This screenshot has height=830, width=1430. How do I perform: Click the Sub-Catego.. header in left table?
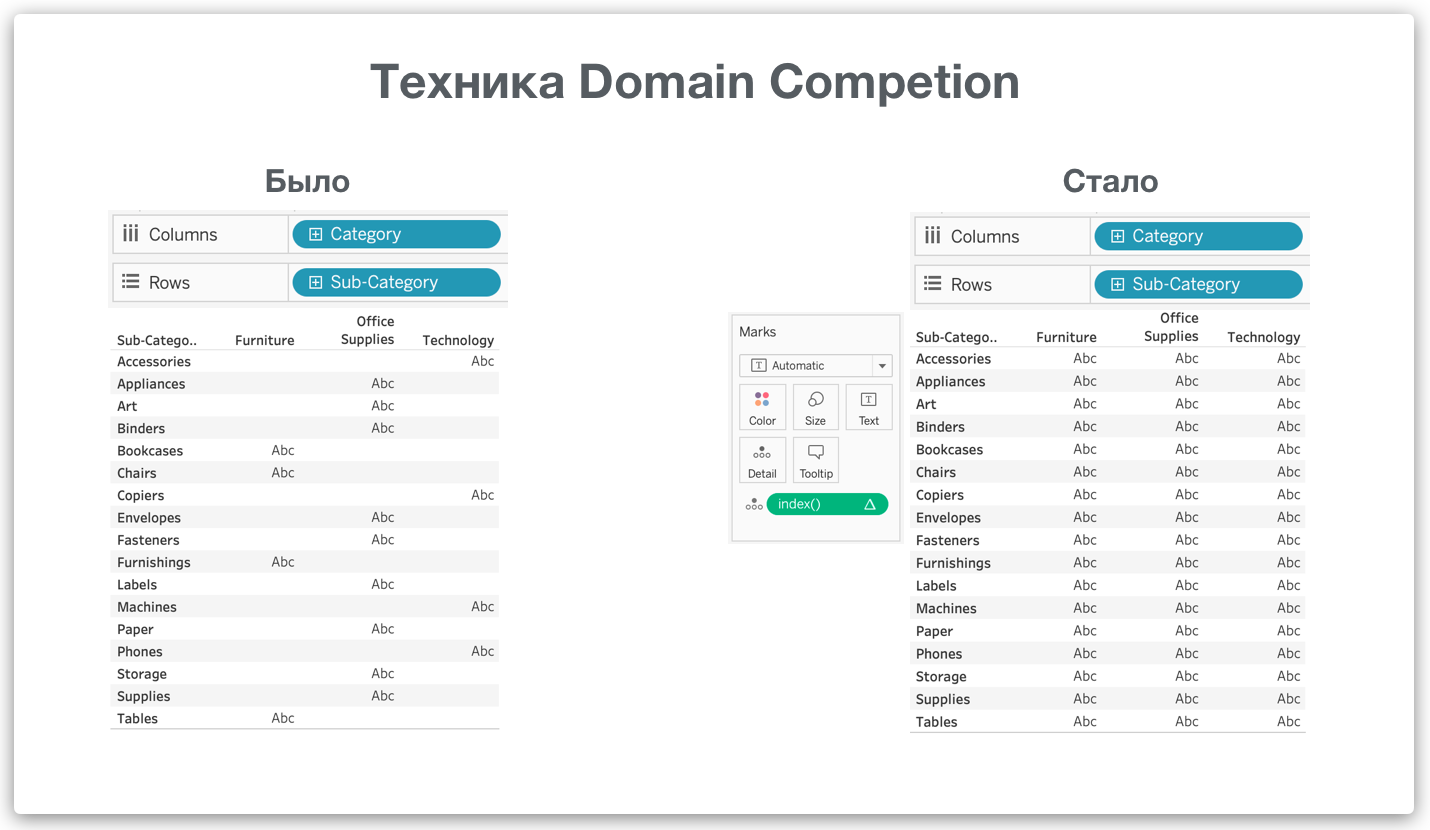point(157,340)
